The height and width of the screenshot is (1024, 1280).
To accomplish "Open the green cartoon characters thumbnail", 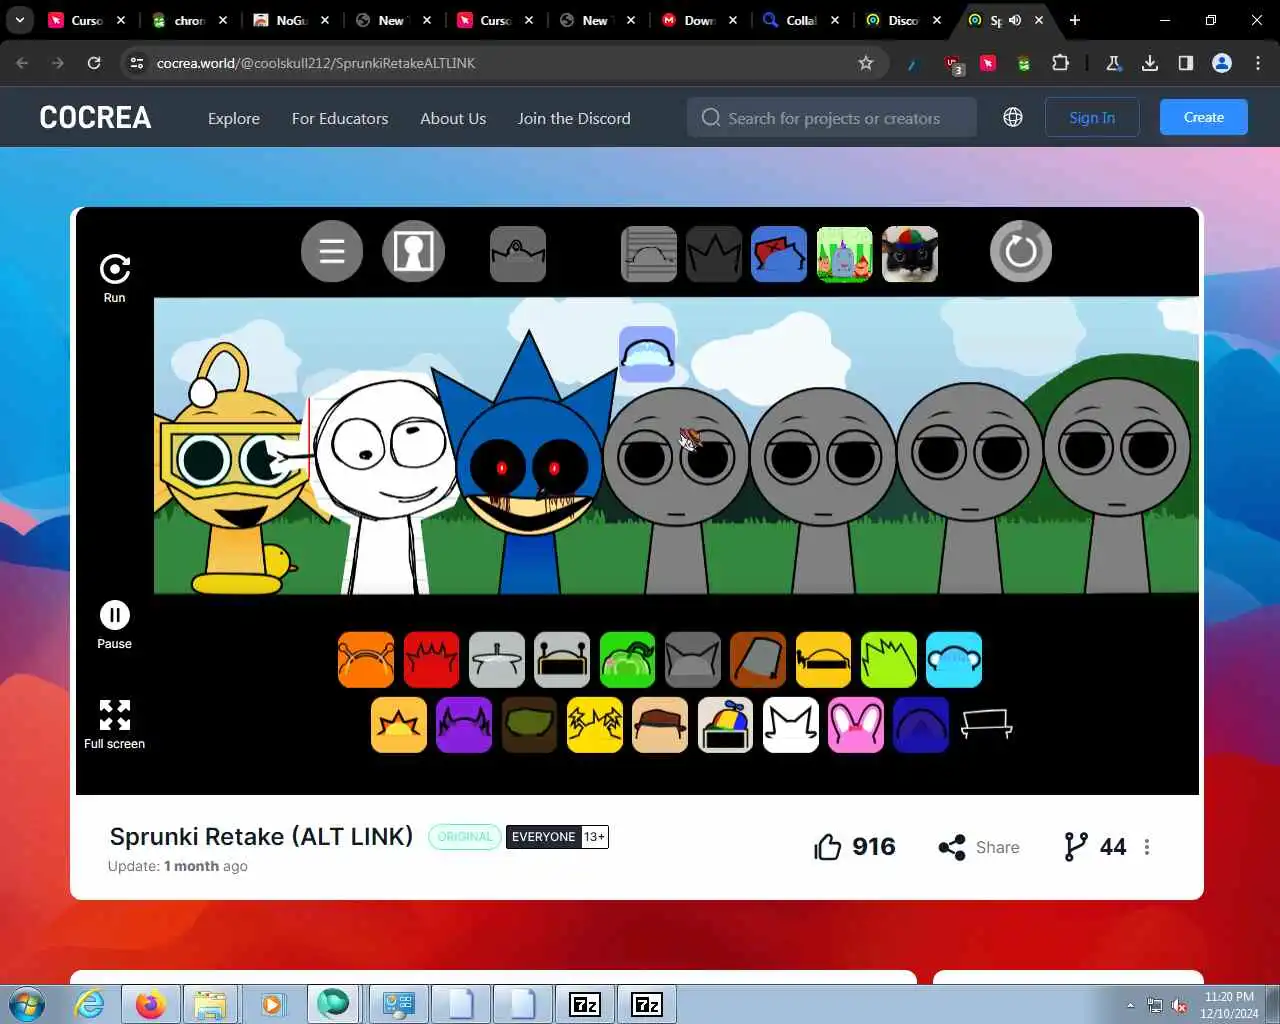I will [845, 254].
